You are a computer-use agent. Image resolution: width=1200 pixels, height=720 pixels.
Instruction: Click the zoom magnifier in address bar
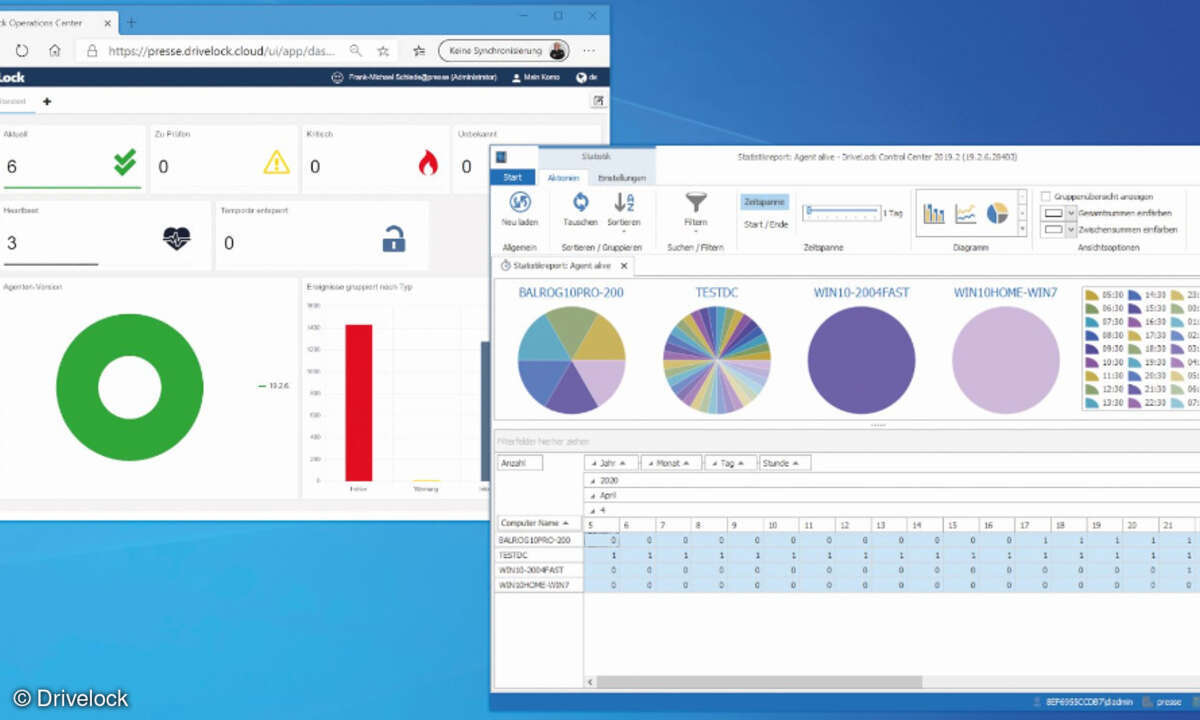(x=356, y=50)
